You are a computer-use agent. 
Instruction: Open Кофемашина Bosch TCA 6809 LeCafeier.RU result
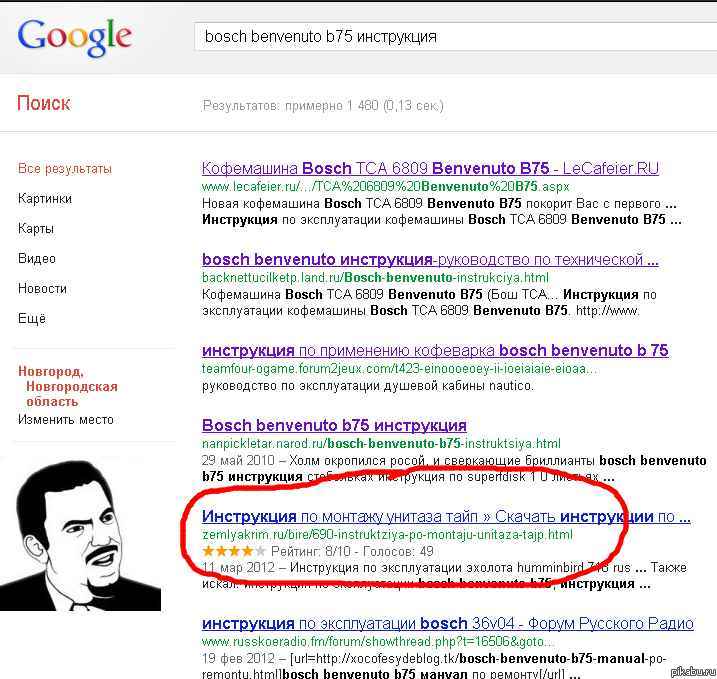[430, 168]
